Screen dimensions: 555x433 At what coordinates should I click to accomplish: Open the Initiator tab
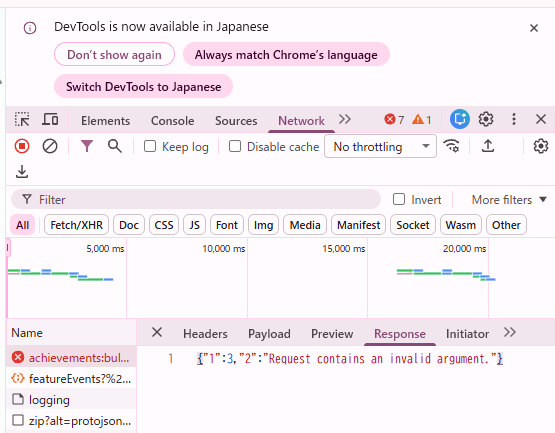[x=467, y=334]
